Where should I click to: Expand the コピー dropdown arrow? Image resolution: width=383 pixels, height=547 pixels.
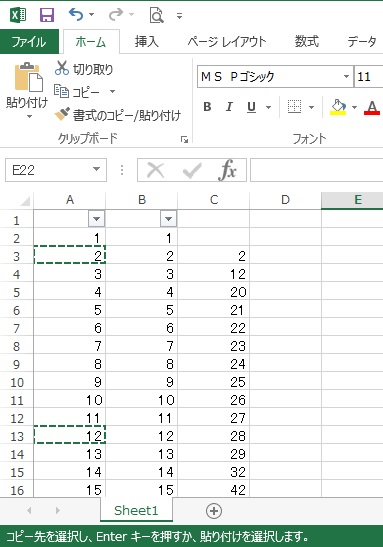click(x=112, y=92)
